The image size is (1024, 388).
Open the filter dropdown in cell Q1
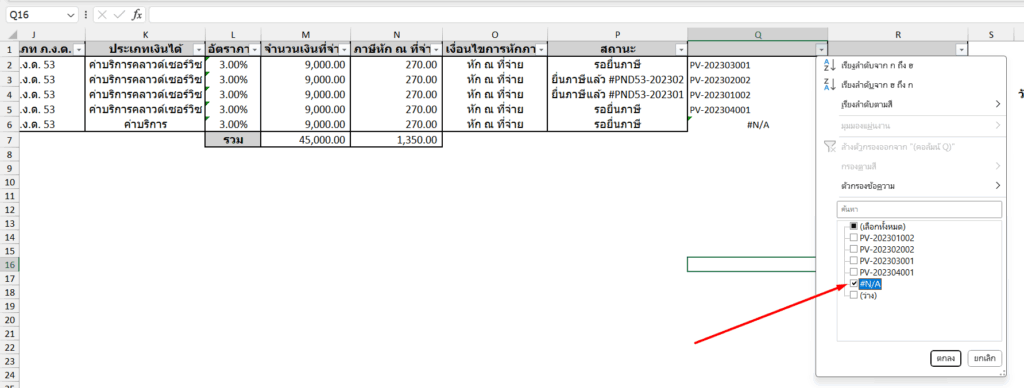pos(822,50)
